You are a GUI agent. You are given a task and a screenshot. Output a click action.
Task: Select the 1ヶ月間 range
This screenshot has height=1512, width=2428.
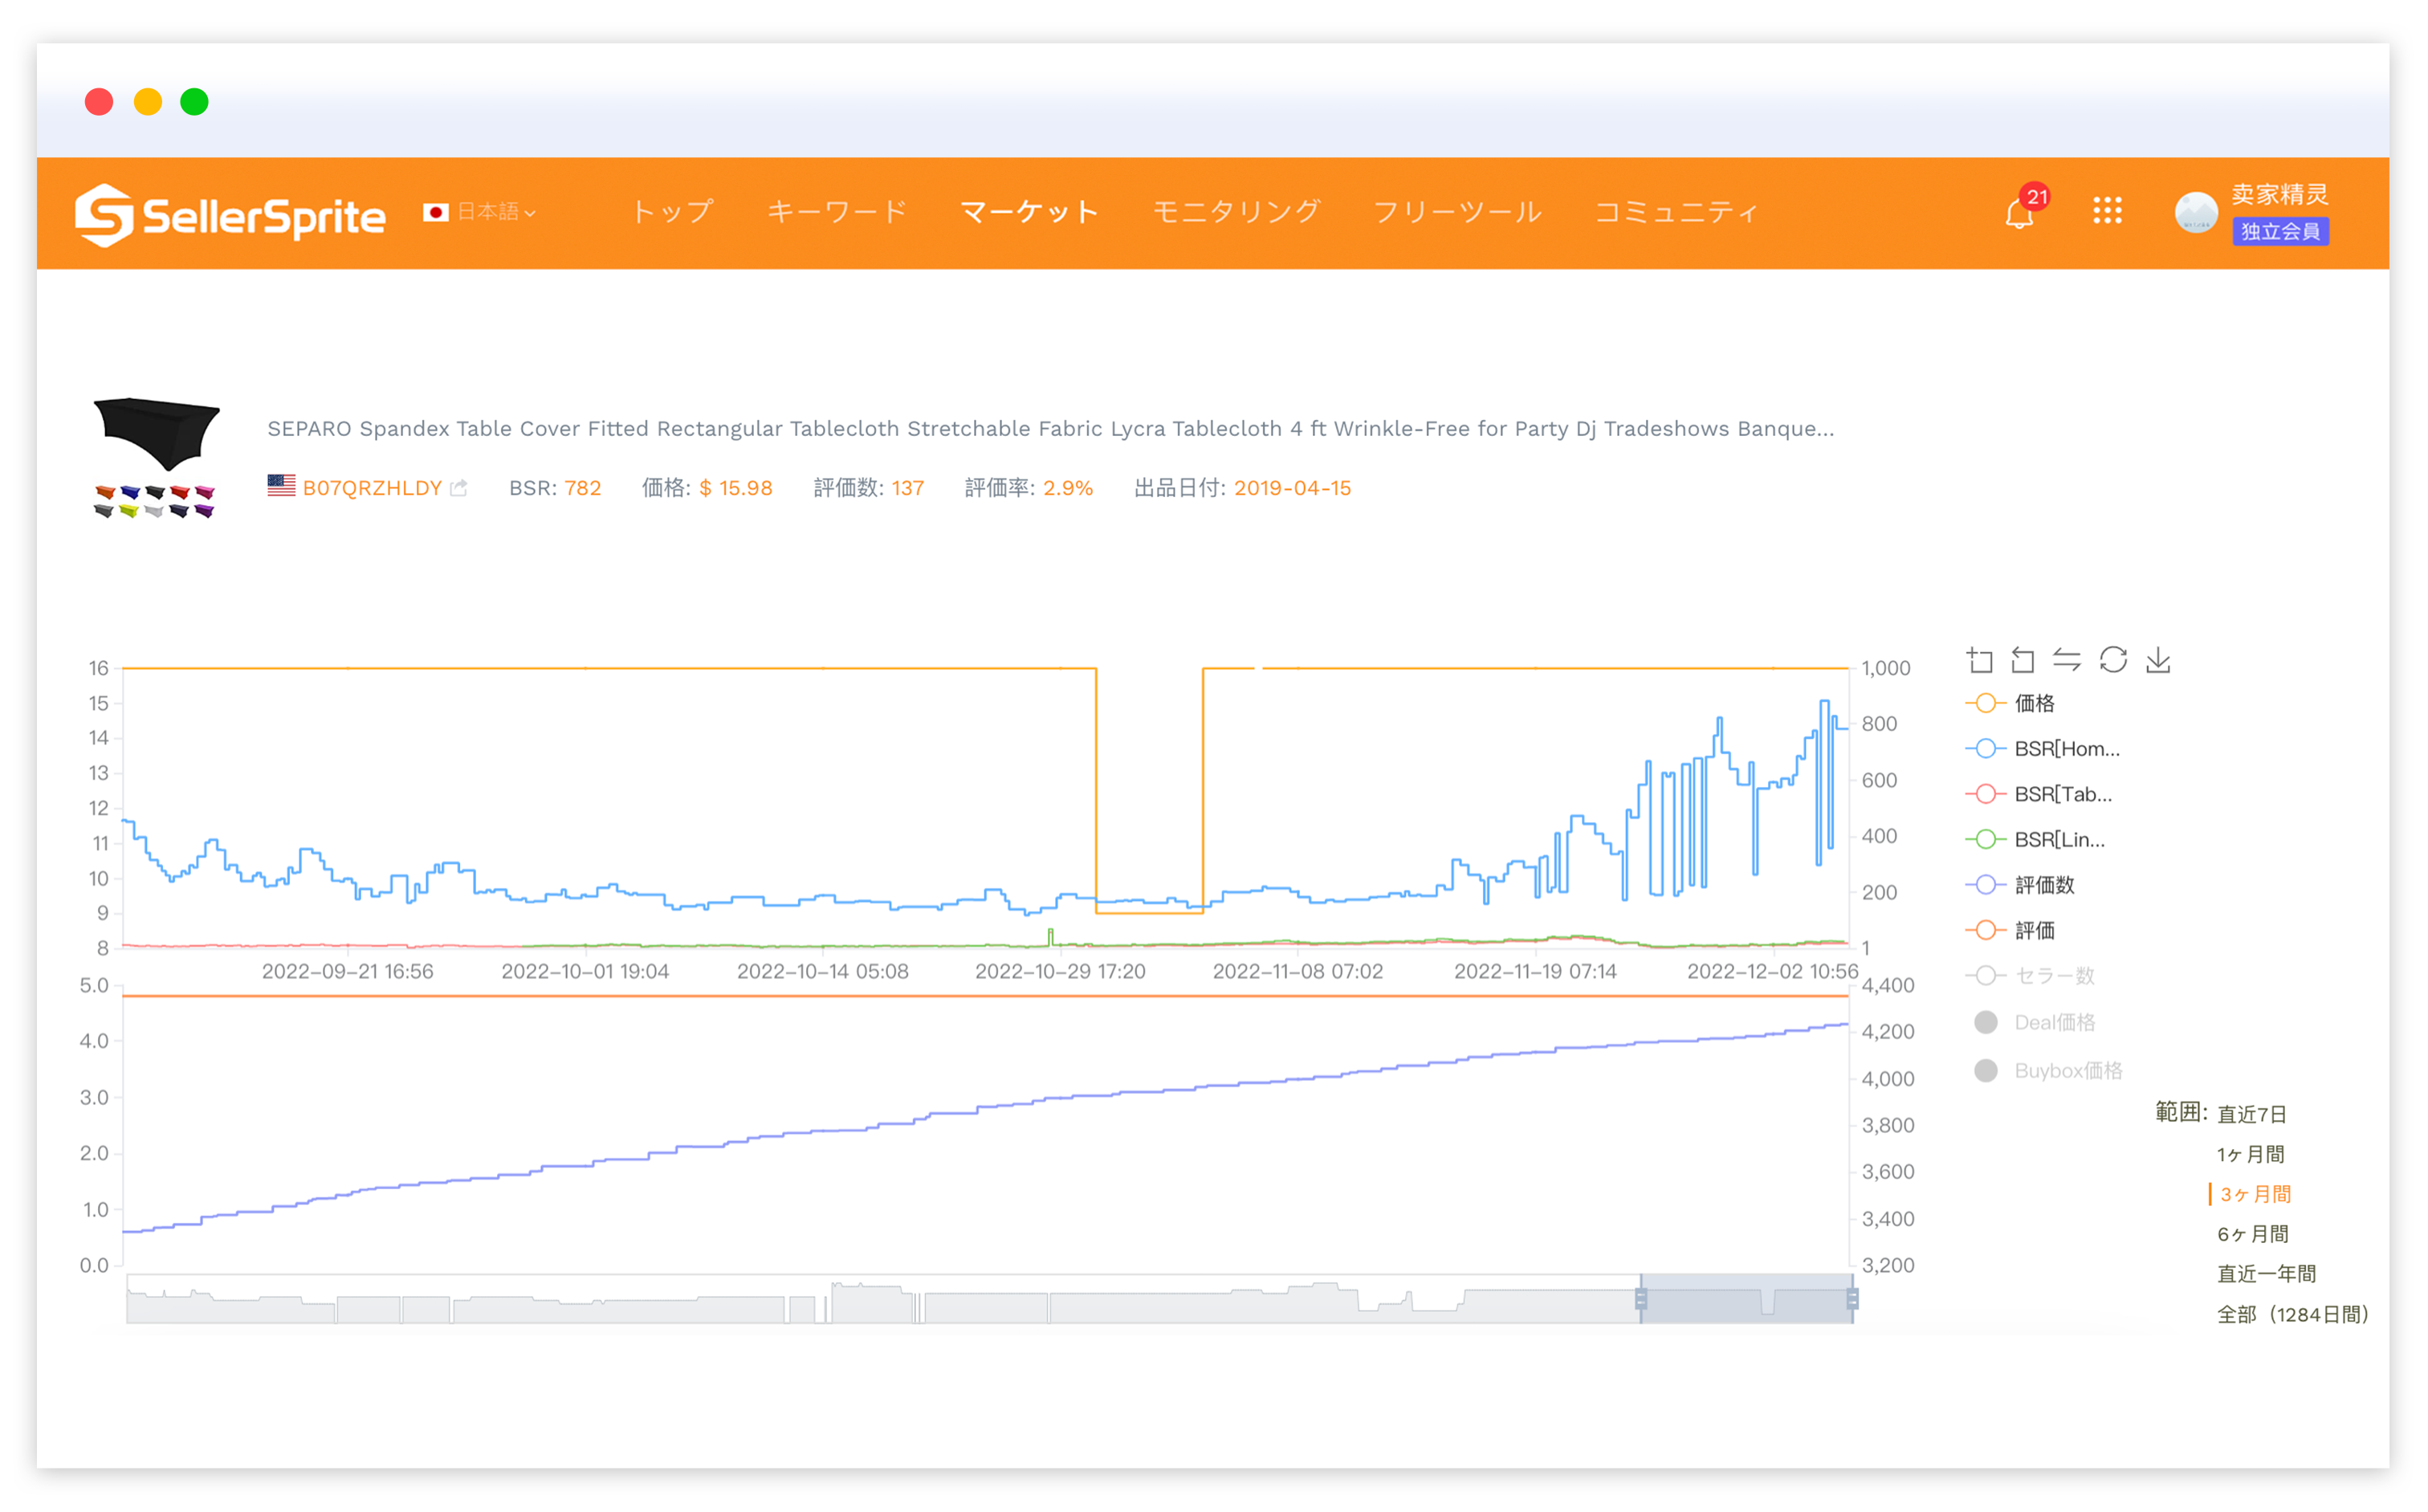2250,1155
